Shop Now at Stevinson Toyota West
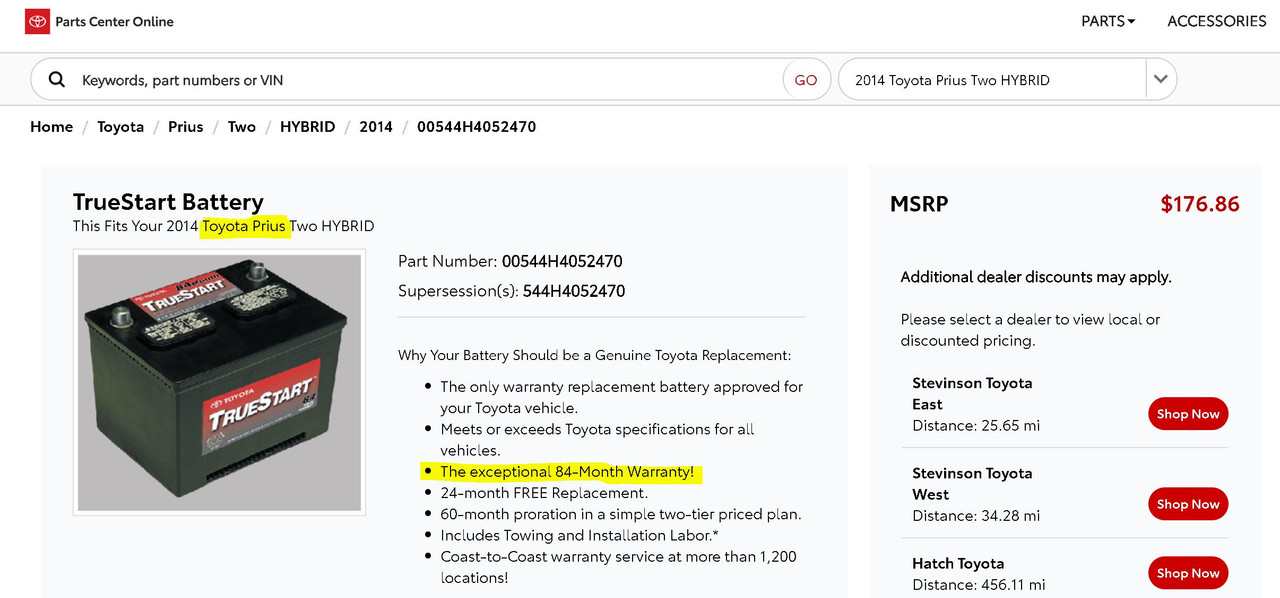The width and height of the screenshot is (1280, 598). pyautogui.click(x=1188, y=504)
